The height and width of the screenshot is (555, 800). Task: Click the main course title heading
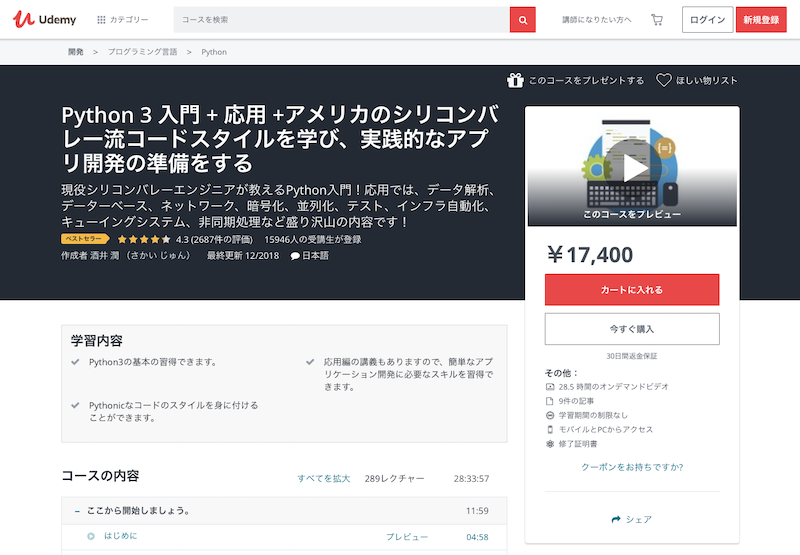pyautogui.click(x=280, y=139)
